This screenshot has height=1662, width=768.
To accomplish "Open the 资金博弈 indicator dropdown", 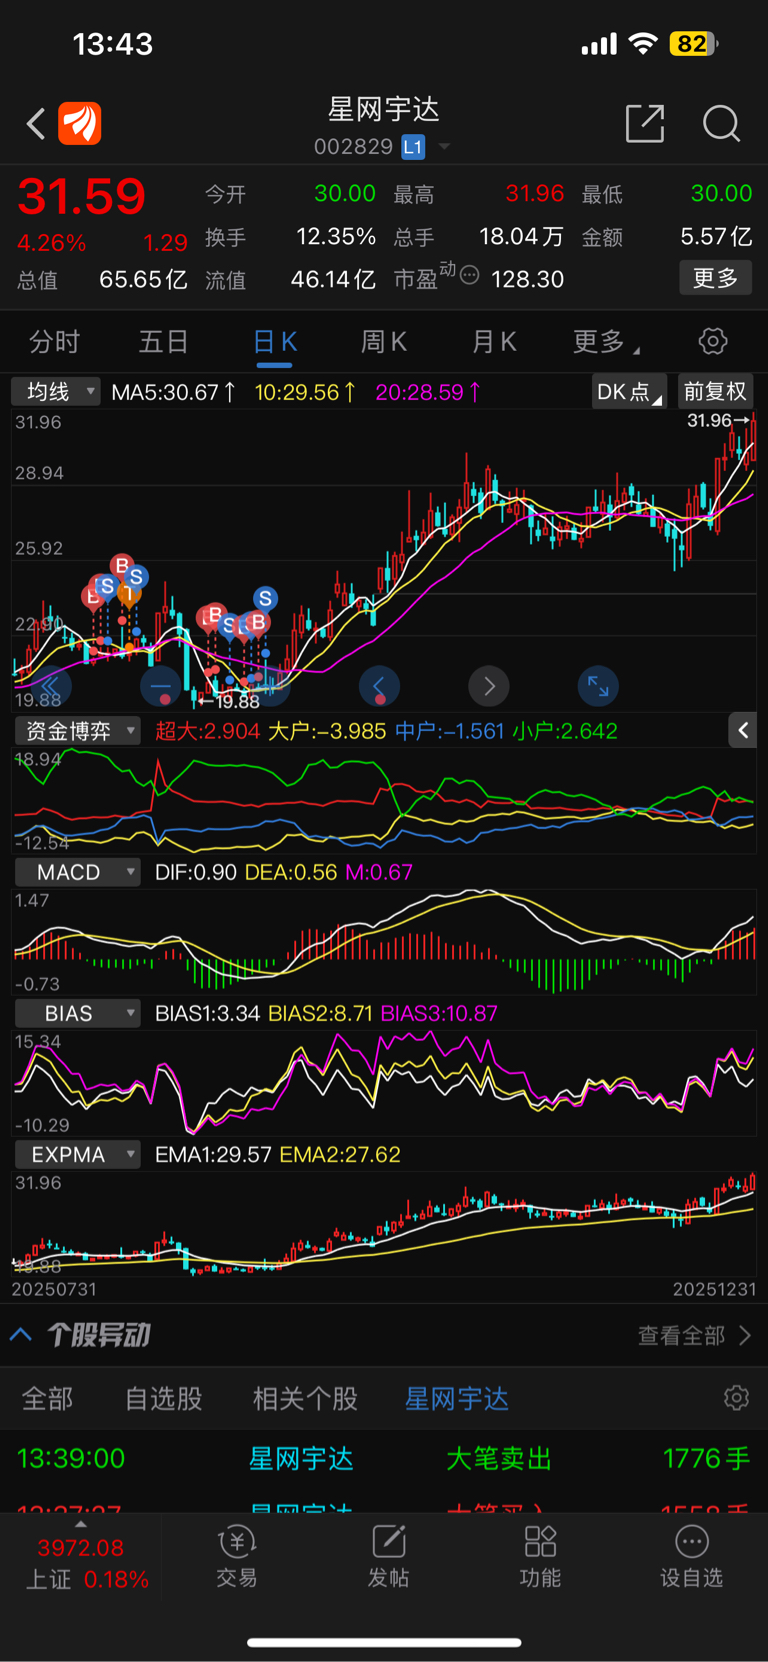I will point(78,731).
